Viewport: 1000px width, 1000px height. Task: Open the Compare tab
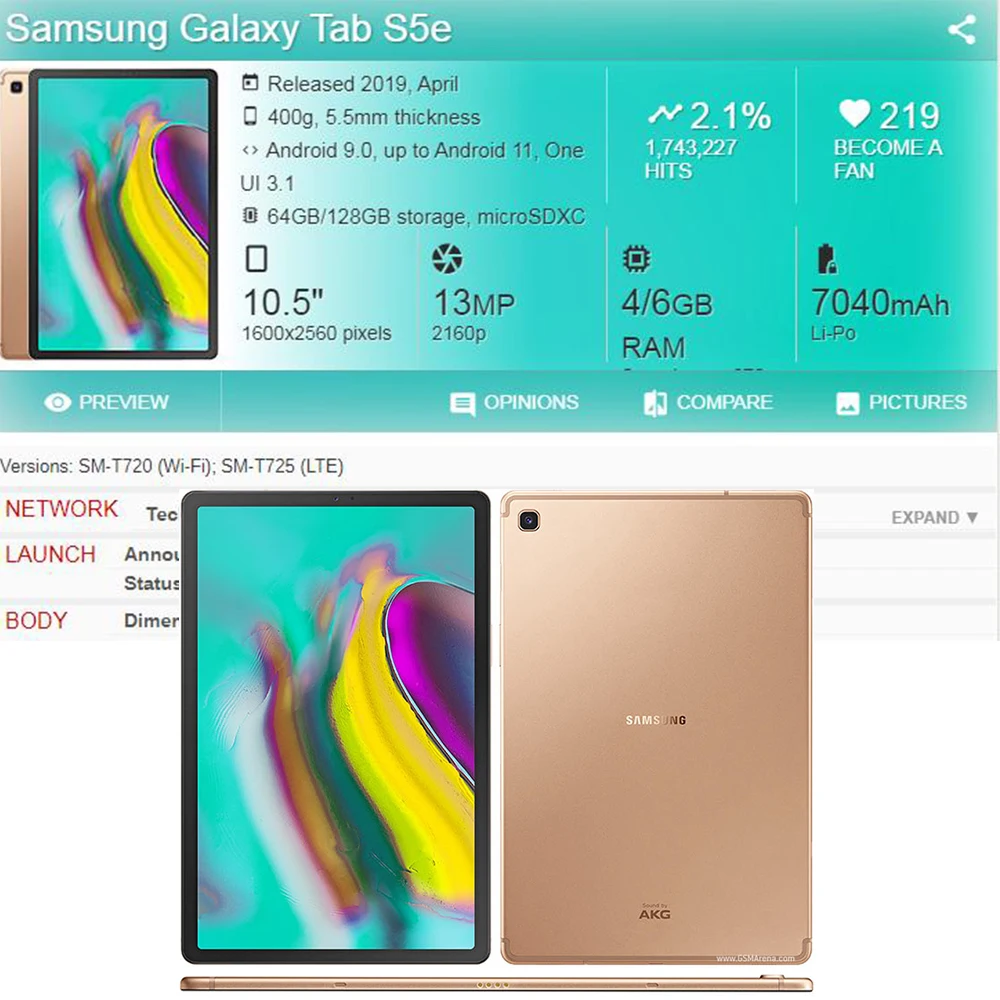tap(708, 403)
